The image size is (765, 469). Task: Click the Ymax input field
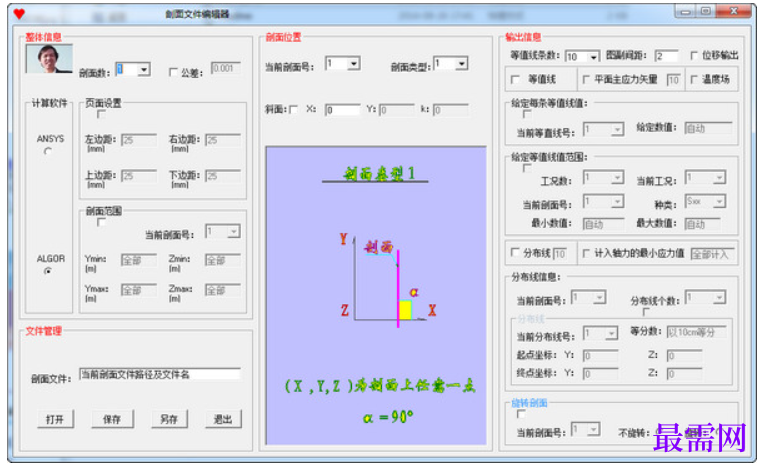(139, 290)
